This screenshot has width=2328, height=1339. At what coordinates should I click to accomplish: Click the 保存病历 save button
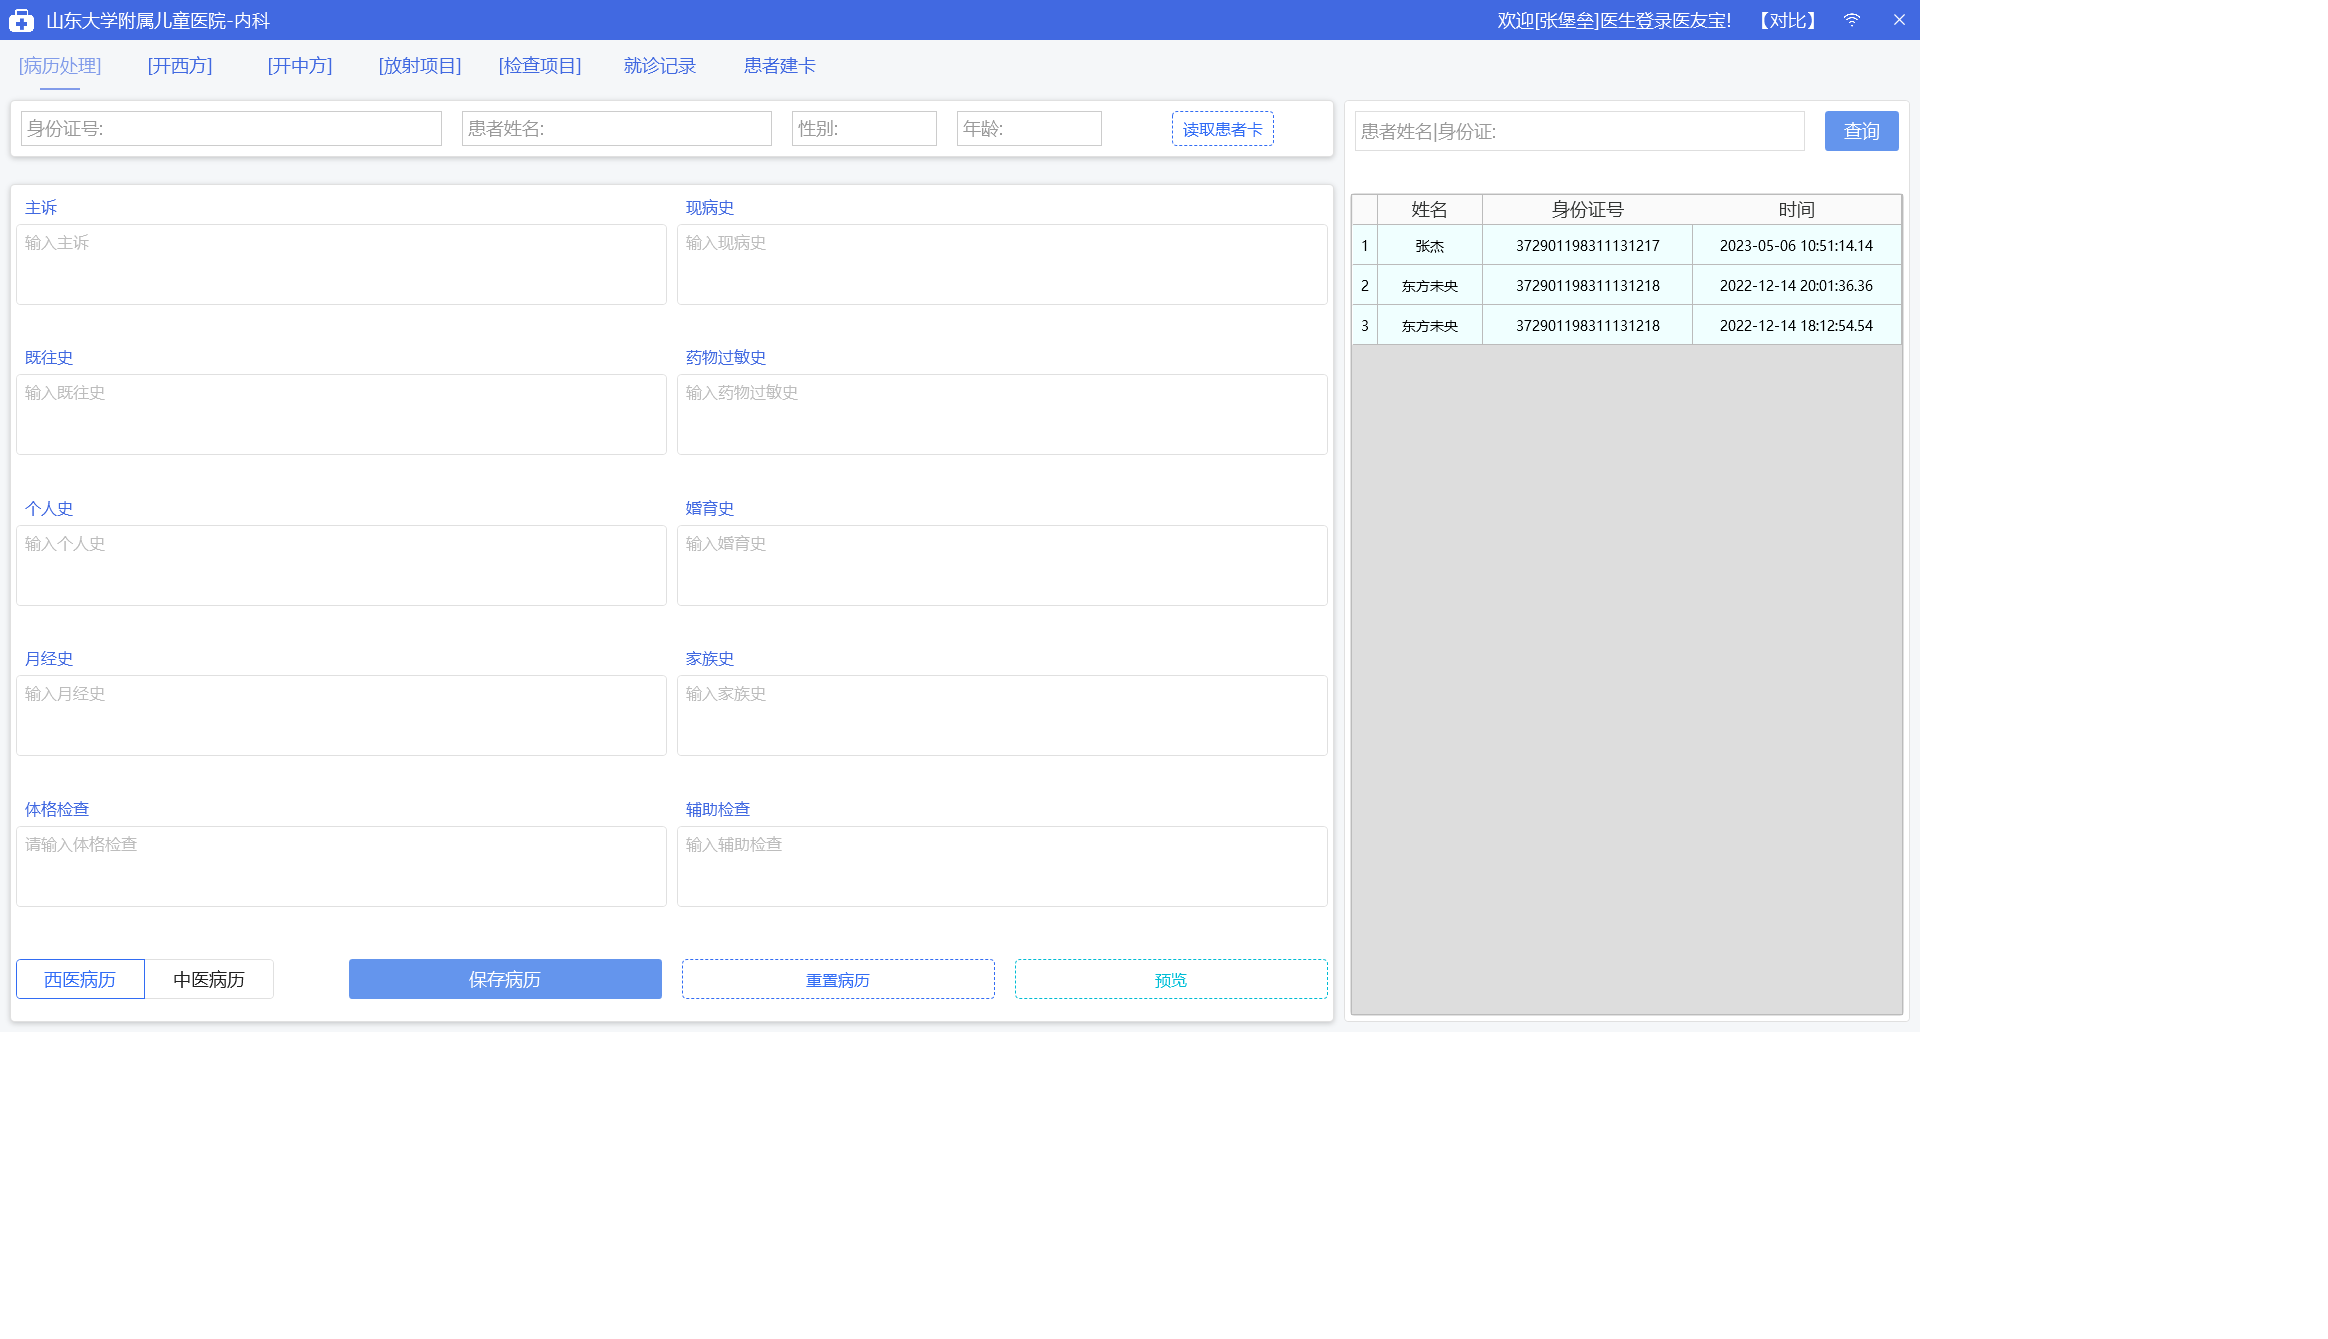[x=505, y=979]
